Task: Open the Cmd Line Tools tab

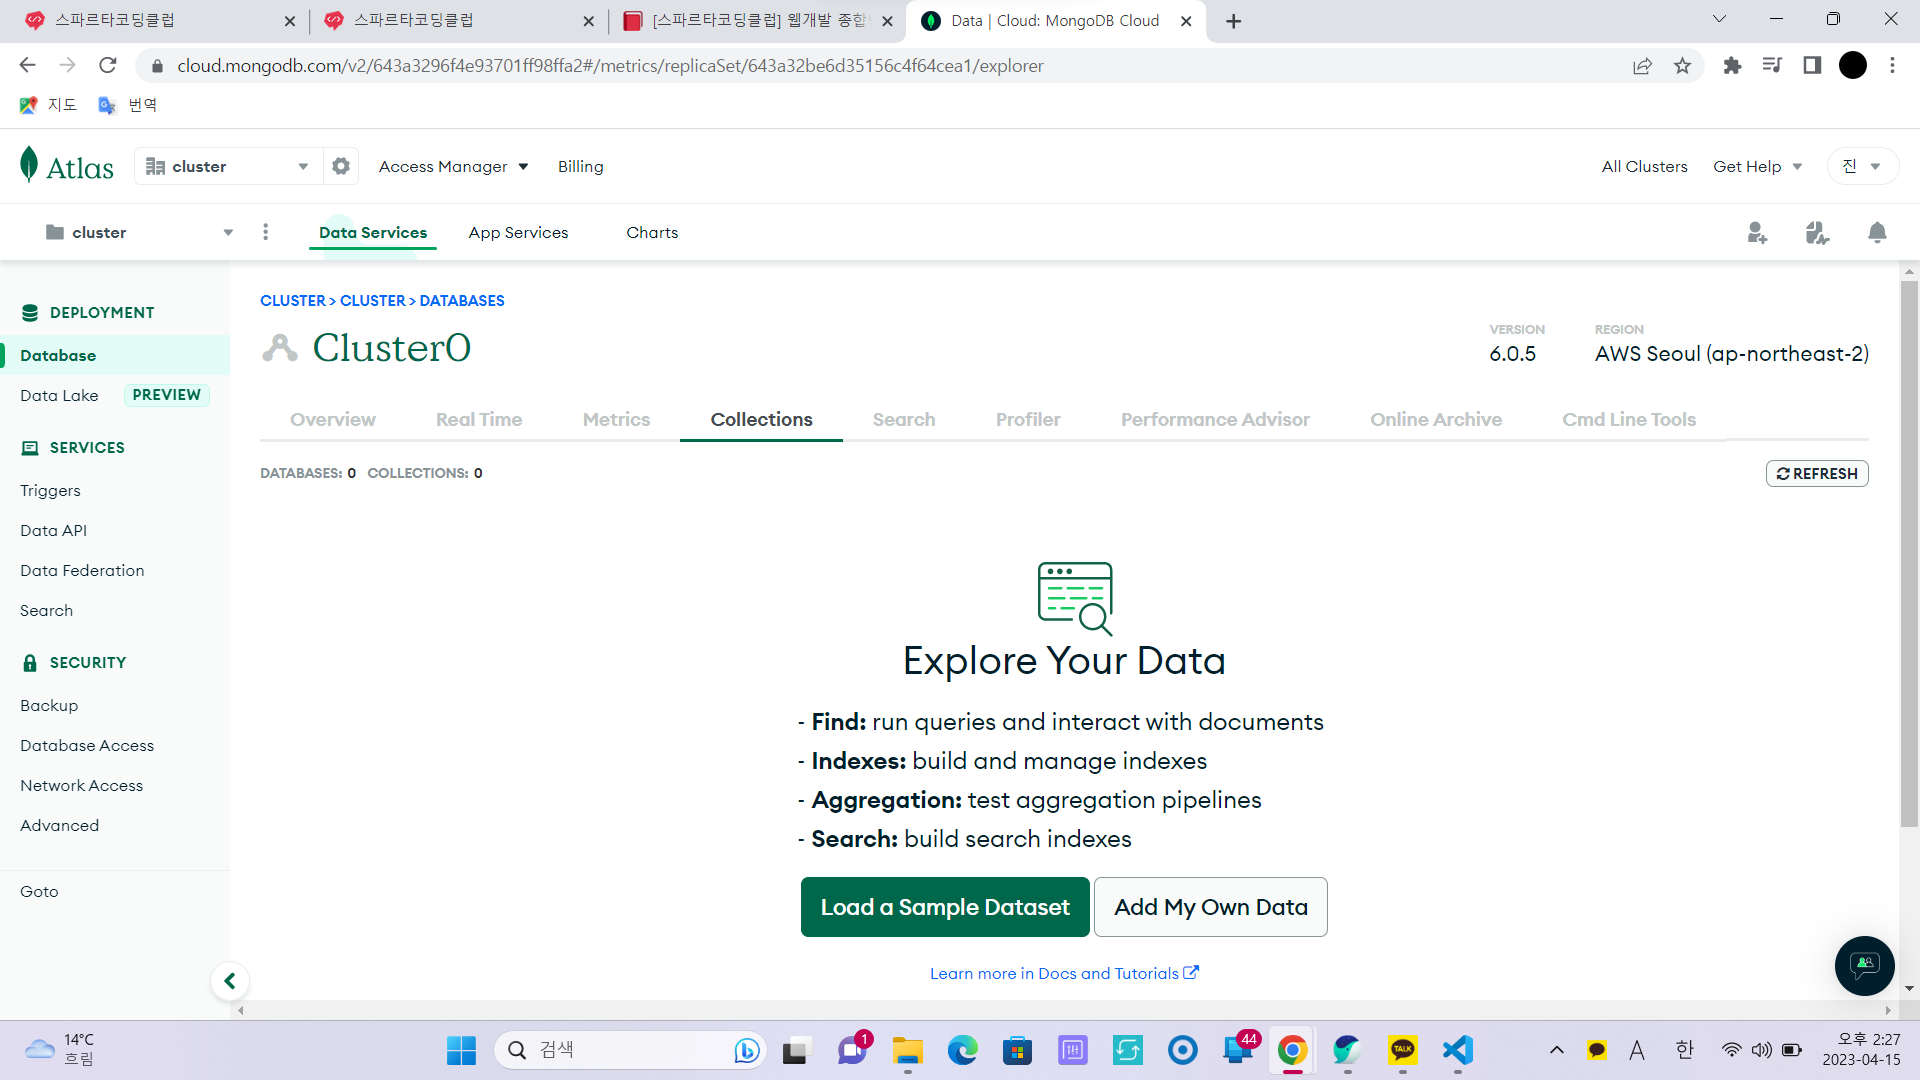Action: (1629, 419)
